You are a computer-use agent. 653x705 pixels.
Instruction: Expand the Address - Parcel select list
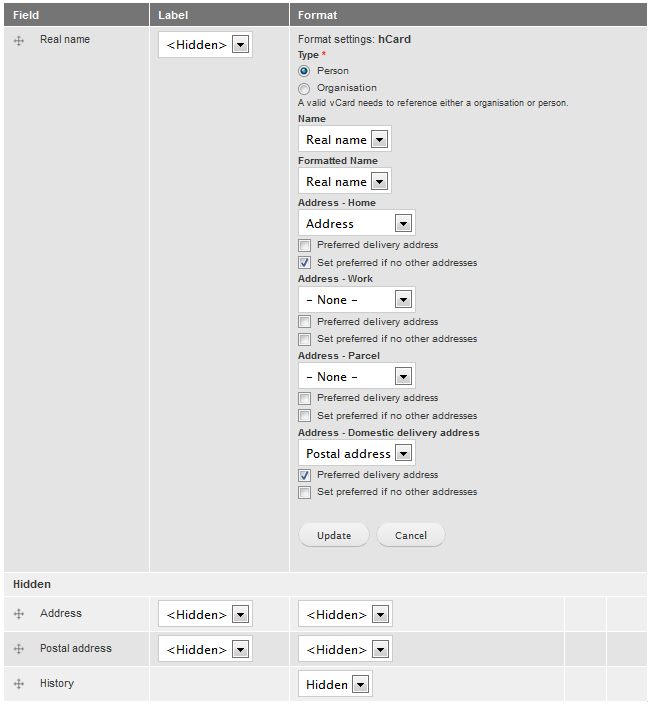pyautogui.click(x=356, y=377)
